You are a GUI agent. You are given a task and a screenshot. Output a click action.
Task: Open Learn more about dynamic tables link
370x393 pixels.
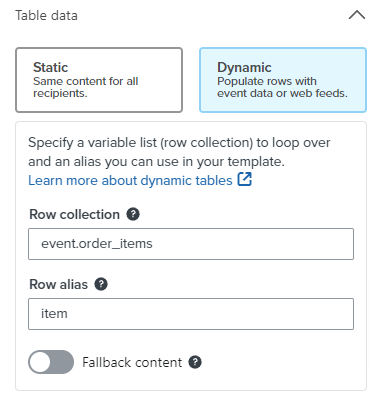(x=130, y=180)
